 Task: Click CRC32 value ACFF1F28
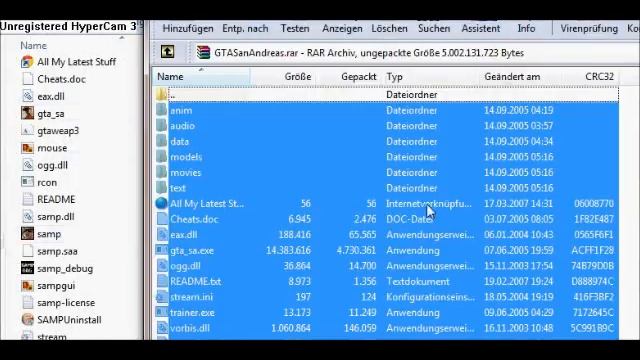pos(592,250)
